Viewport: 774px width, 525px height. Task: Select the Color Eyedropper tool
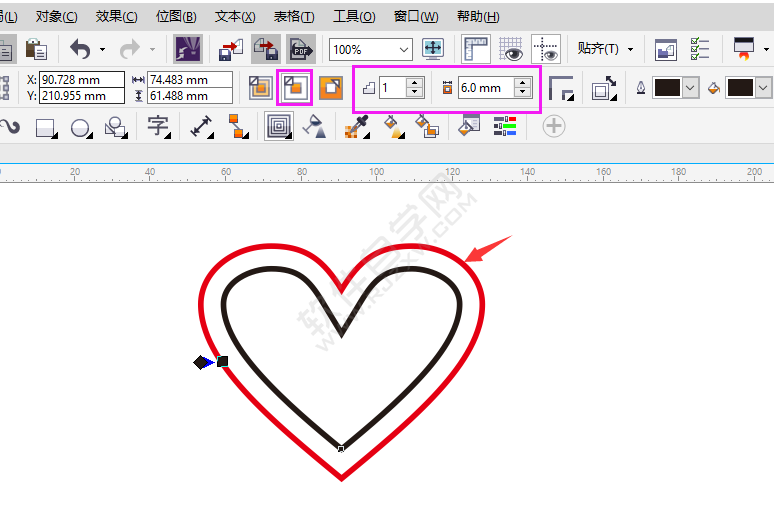pyautogui.click(x=357, y=126)
